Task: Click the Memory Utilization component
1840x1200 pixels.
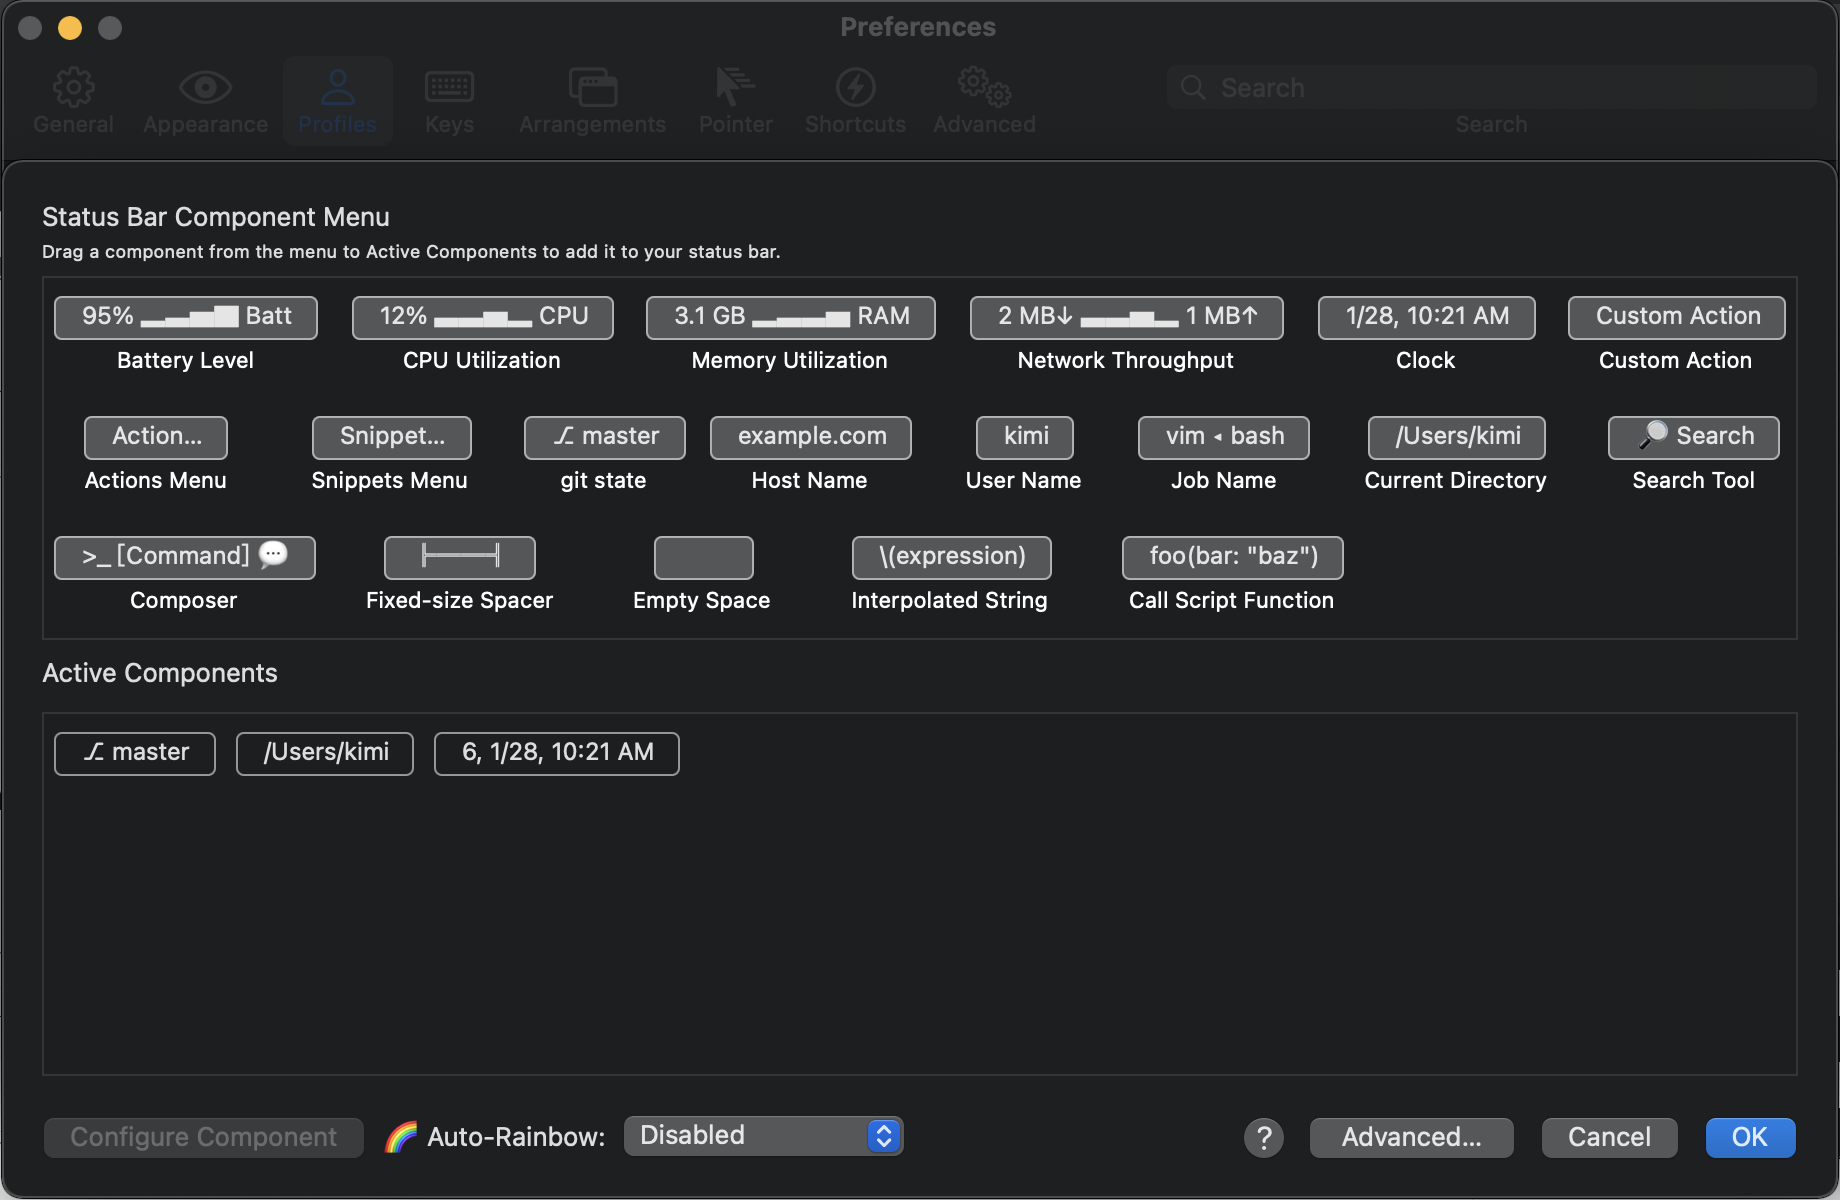Action: pos(789,317)
